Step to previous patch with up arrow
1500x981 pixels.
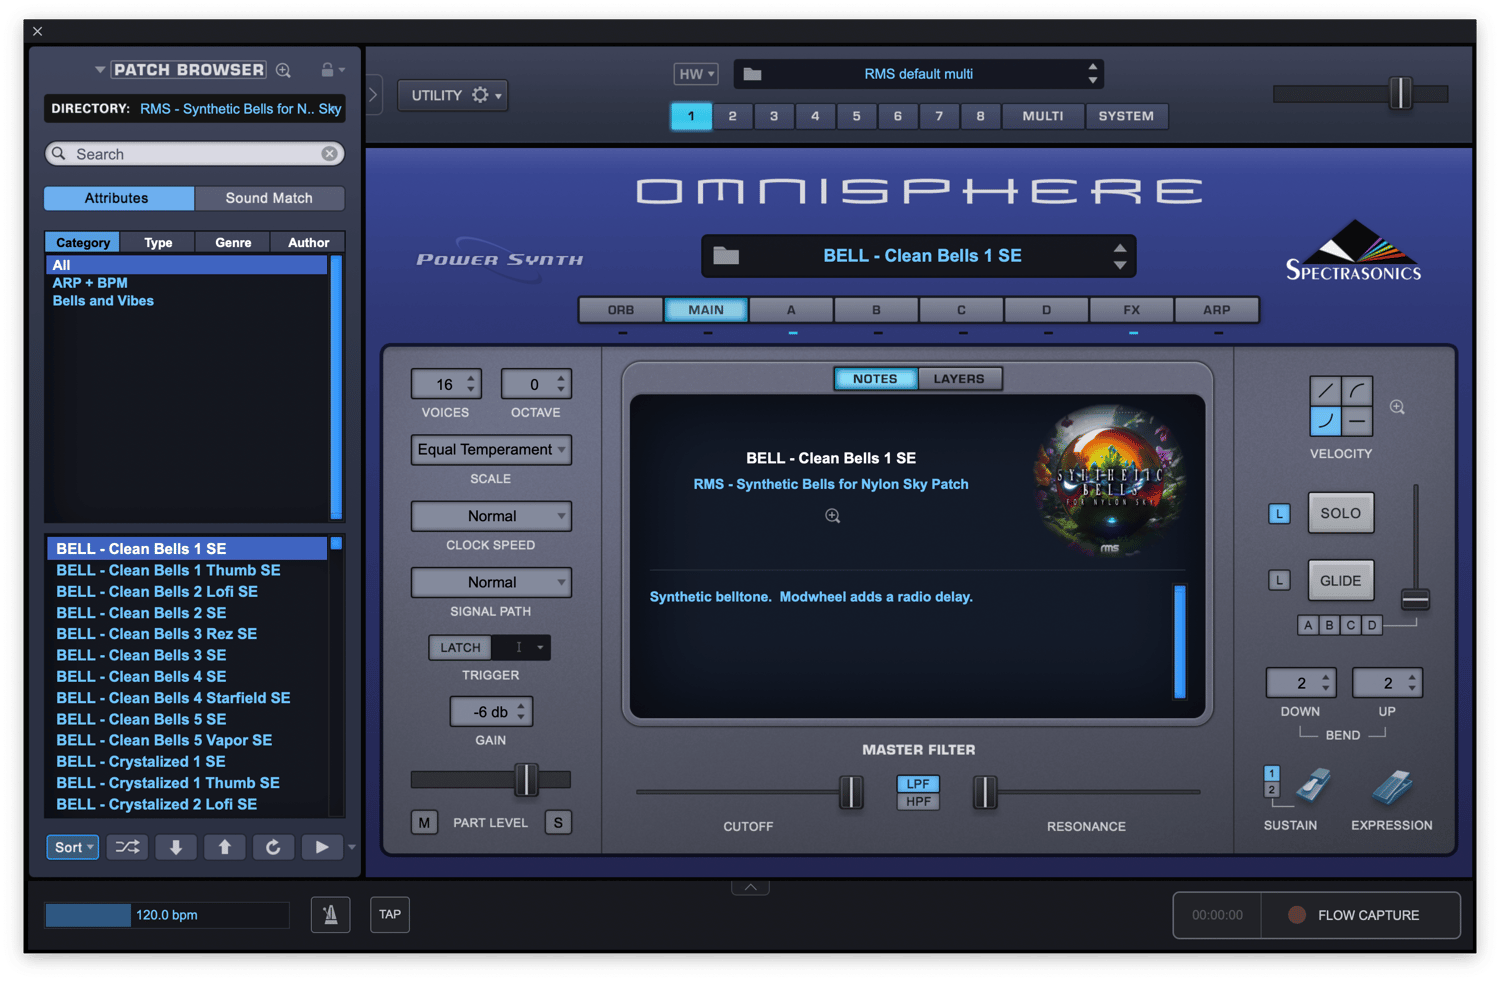[224, 847]
